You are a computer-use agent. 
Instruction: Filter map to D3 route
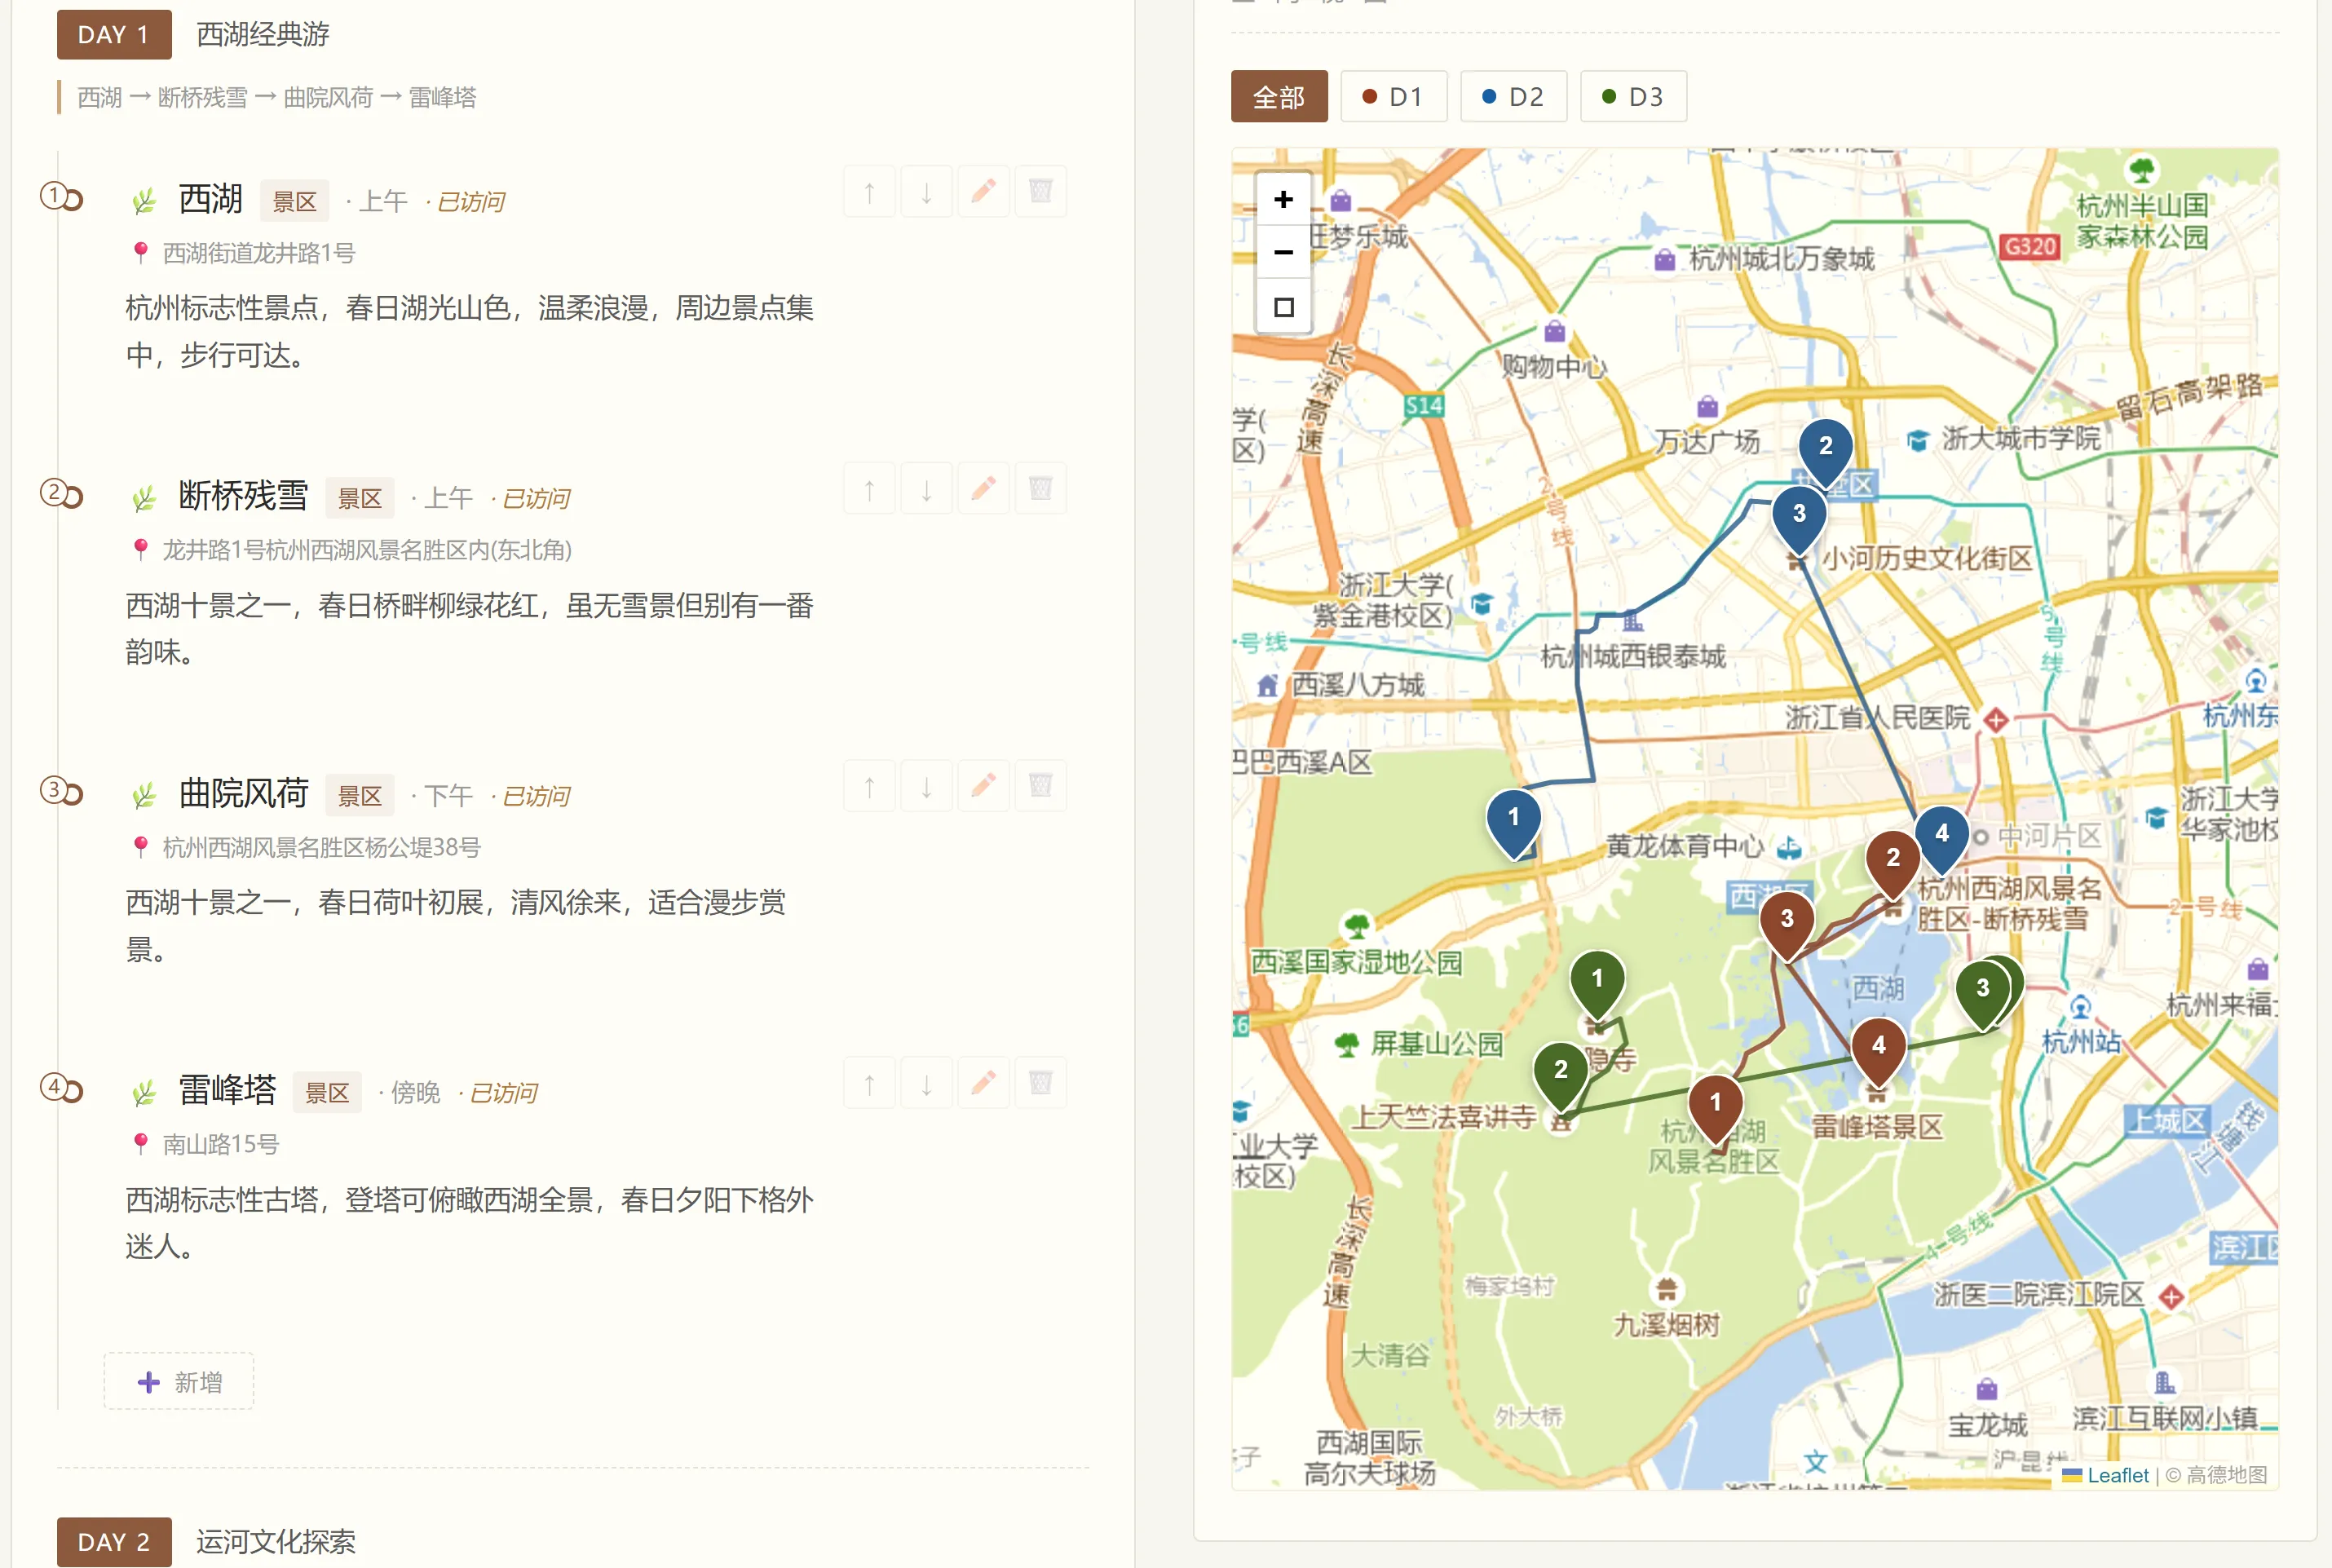(1633, 97)
